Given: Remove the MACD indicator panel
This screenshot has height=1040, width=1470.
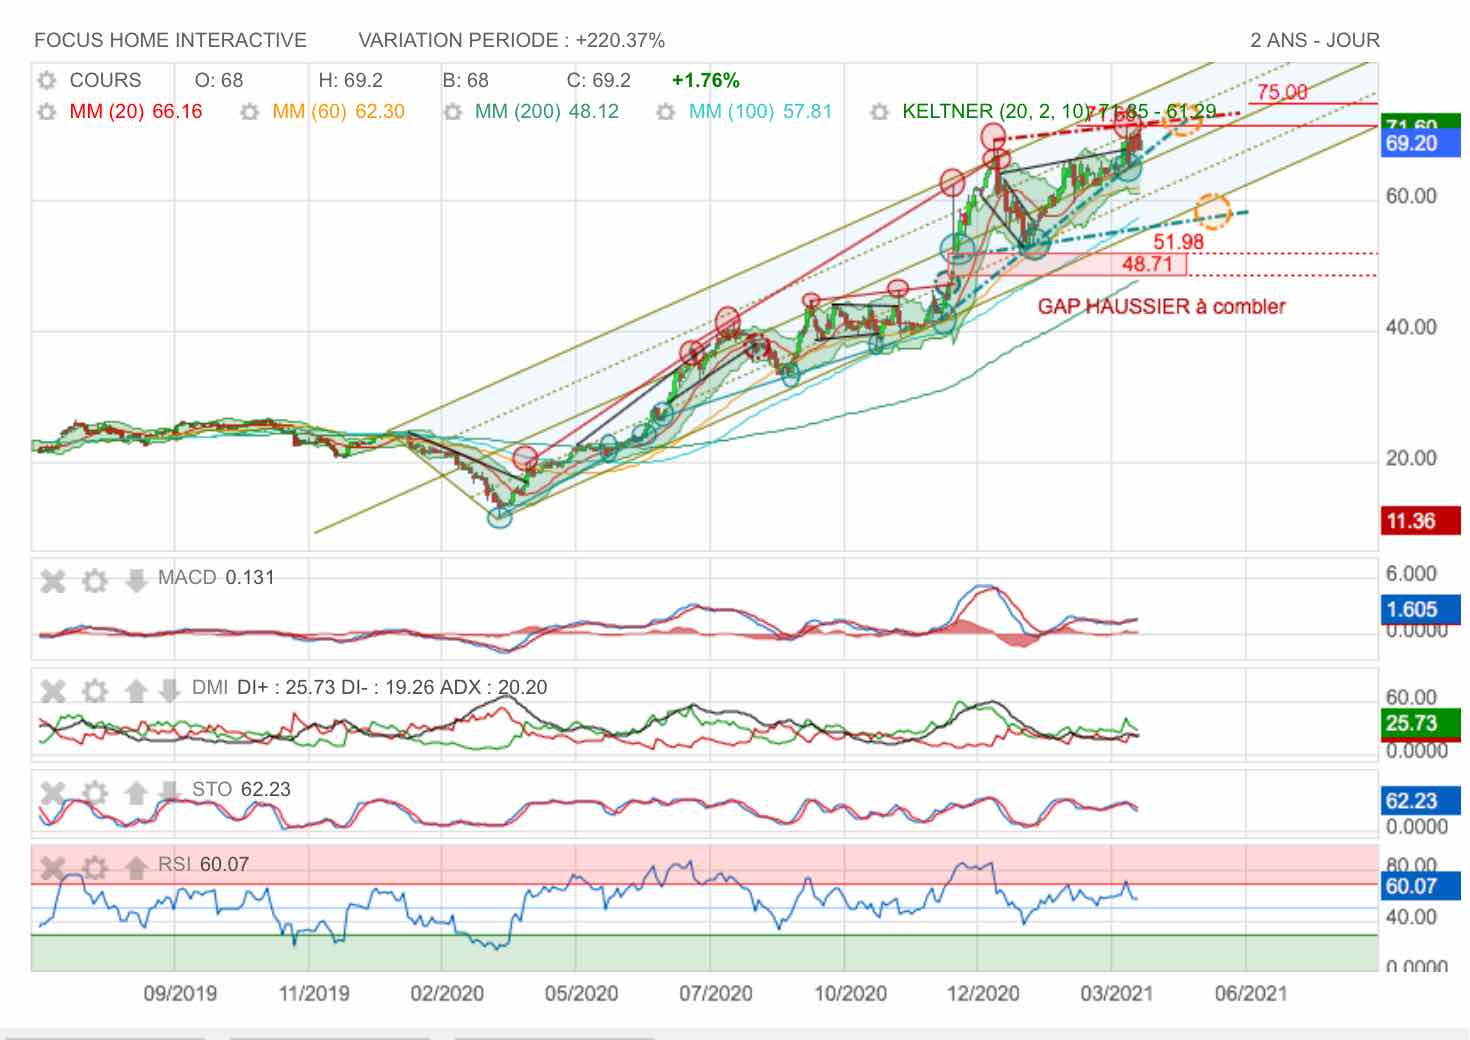Looking at the screenshot, I should click(53, 580).
